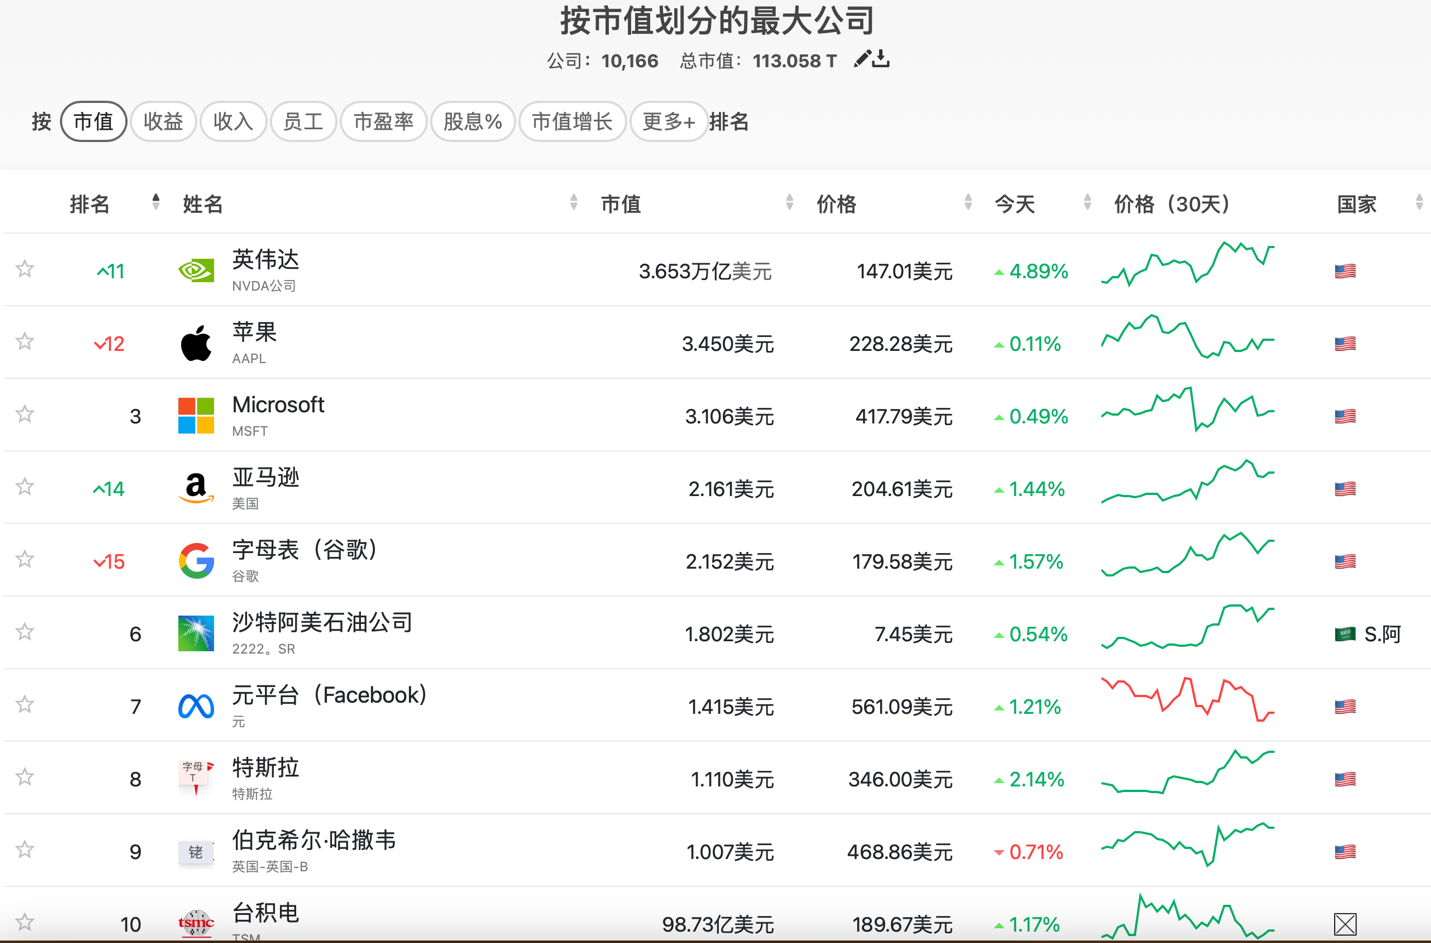Select the 收入 ranking tab
The image size is (1431, 943).
coord(233,122)
